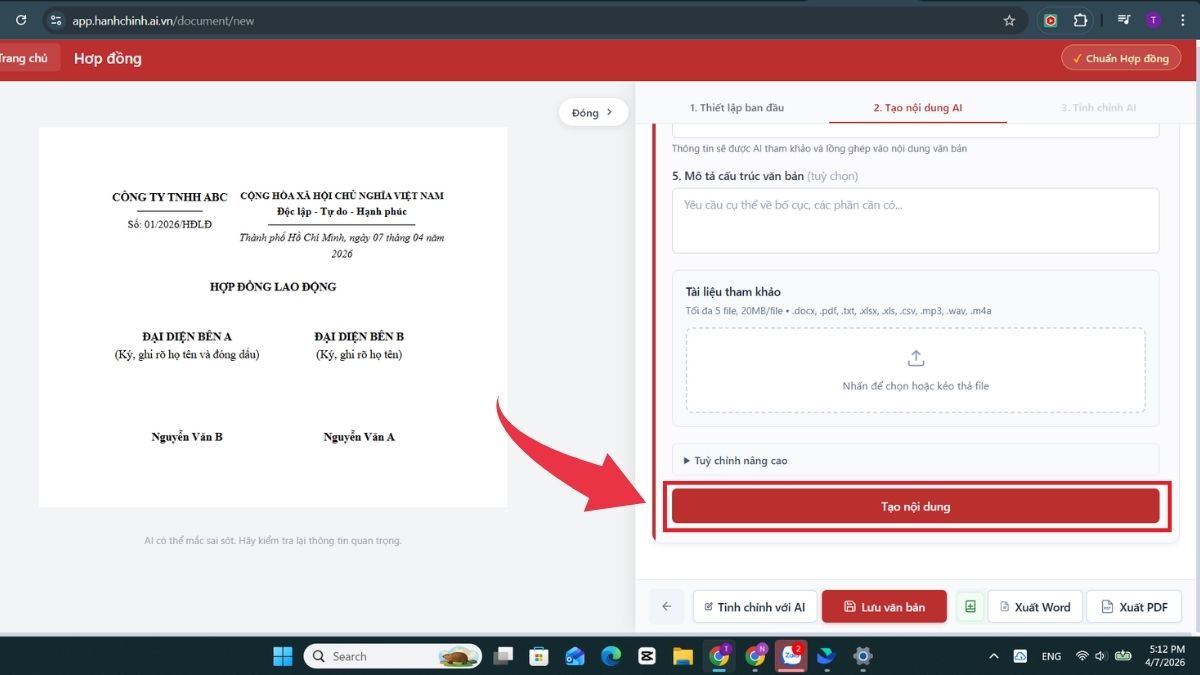Image resolution: width=1200 pixels, height=675 pixels.
Task: Click the Tài liệu tham khảo label
Action: pyautogui.click(x=733, y=292)
